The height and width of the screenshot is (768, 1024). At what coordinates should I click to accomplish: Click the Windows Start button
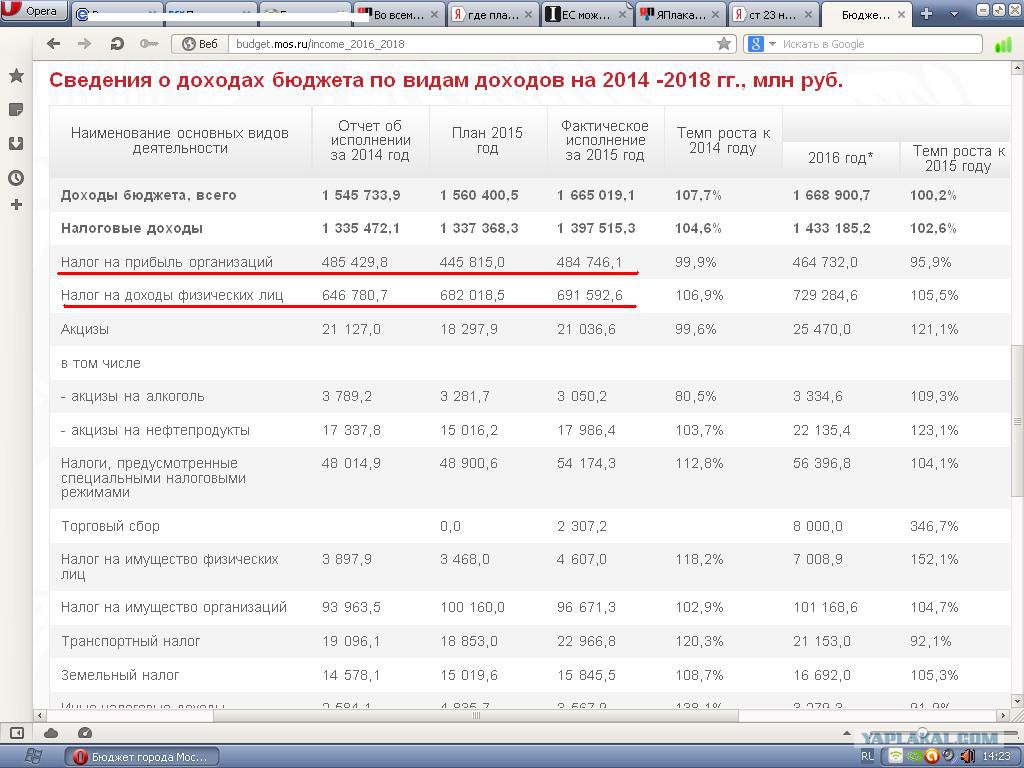click(x=31, y=757)
